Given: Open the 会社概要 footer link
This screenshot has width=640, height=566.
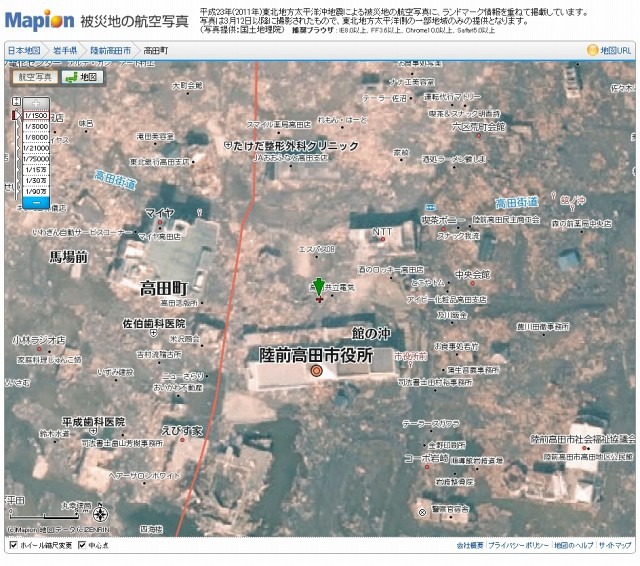Looking at the screenshot, I should tap(470, 545).
